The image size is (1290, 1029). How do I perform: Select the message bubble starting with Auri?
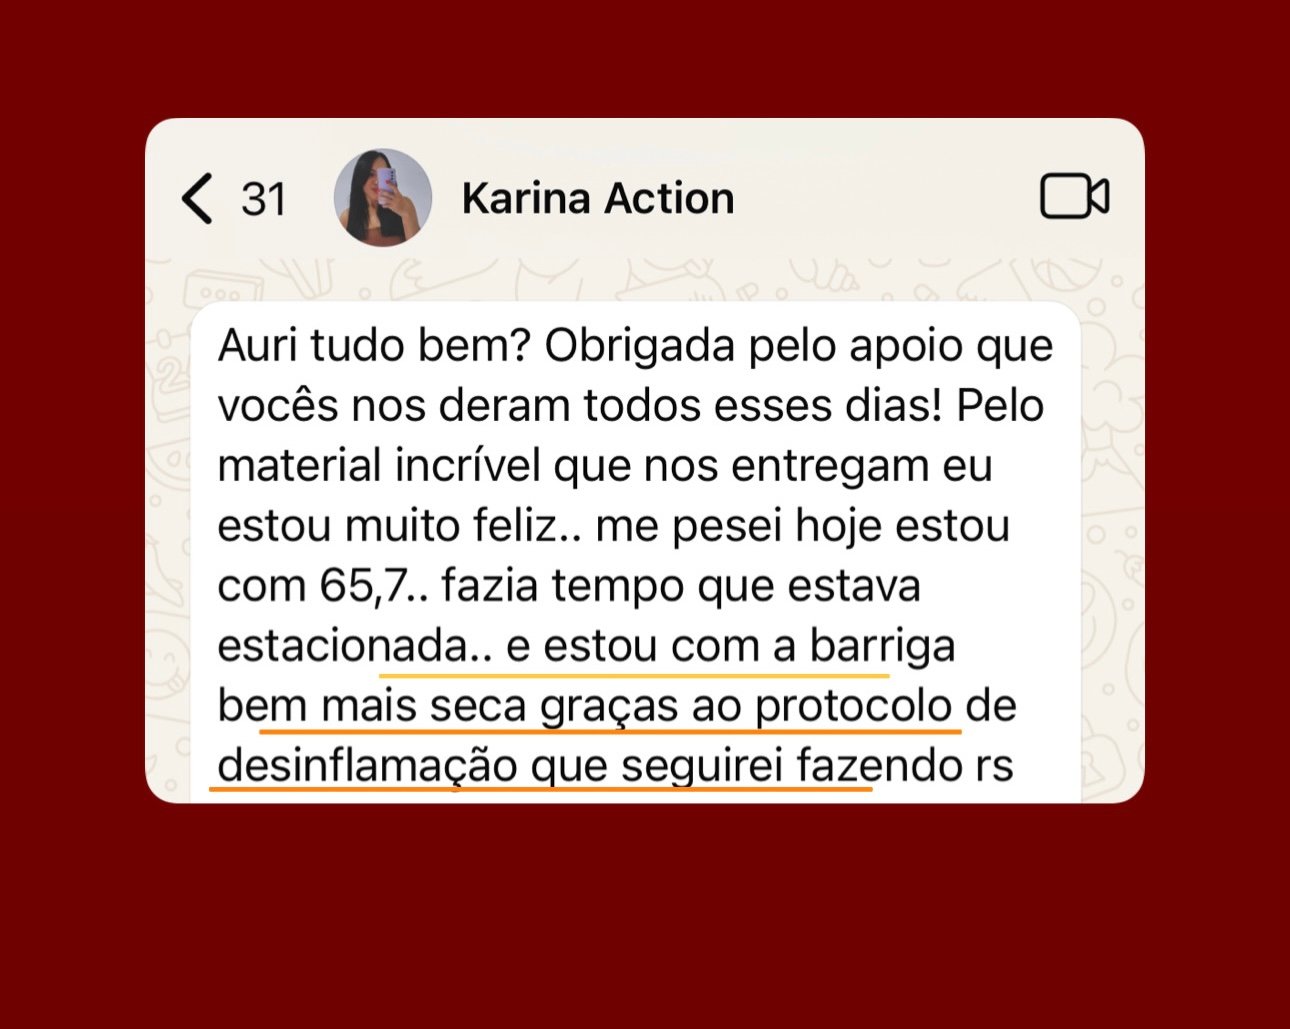tap(635, 552)
